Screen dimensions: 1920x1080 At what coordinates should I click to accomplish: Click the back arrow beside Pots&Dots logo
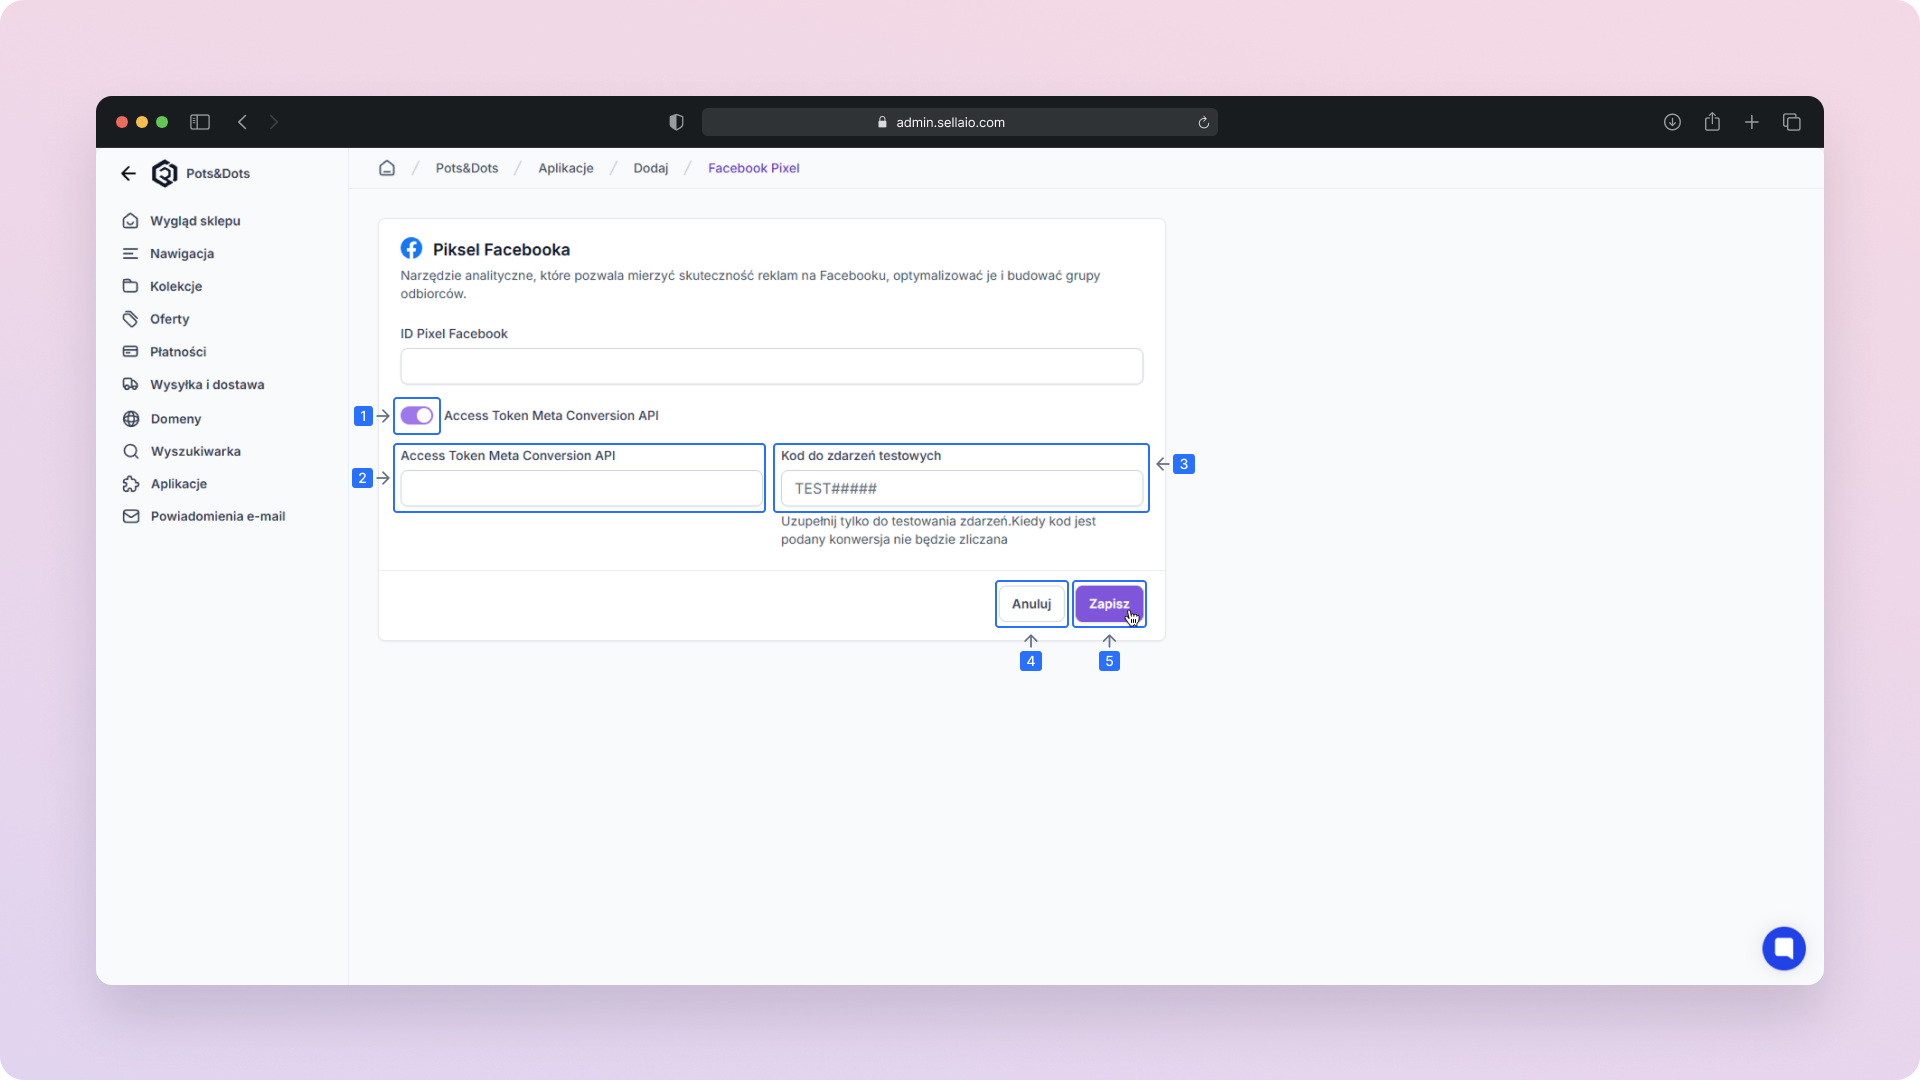tap(128, 173)
